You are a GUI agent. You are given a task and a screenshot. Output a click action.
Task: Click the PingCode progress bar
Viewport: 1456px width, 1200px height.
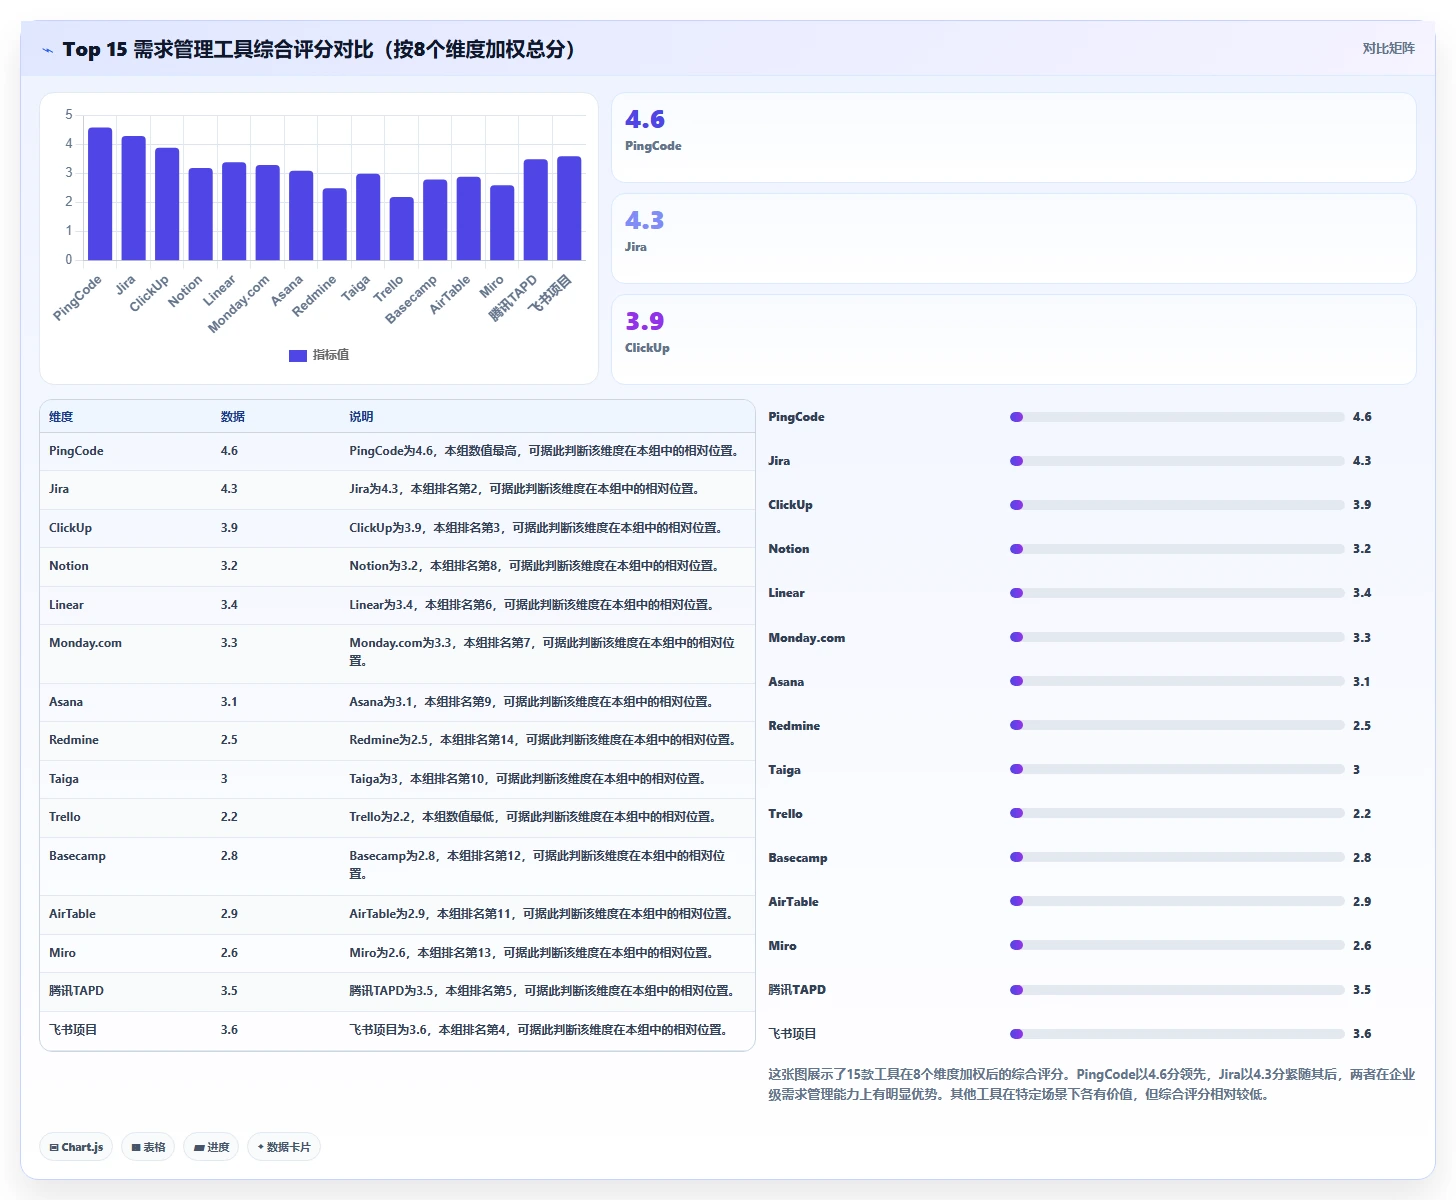coord(1177,417)
